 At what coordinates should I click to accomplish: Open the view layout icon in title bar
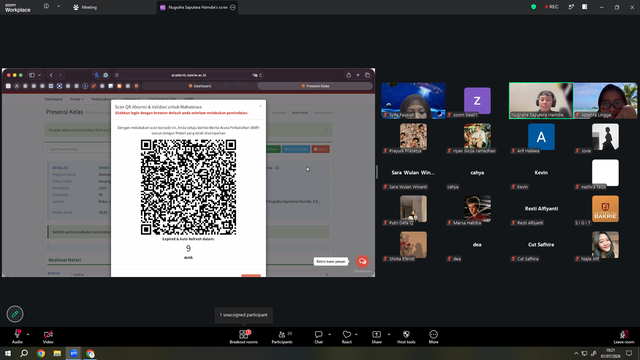click(x=584, y=7)
